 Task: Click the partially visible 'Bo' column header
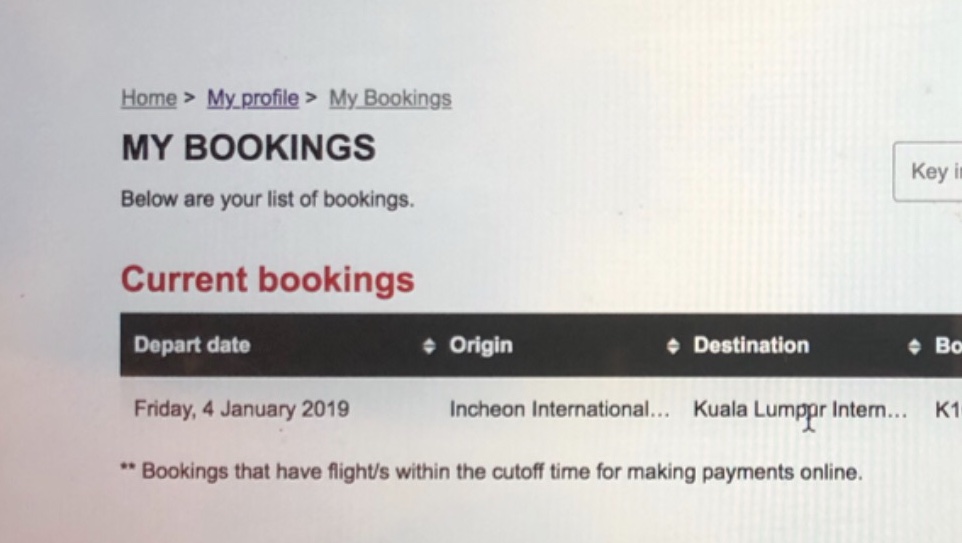pos(947,345)
